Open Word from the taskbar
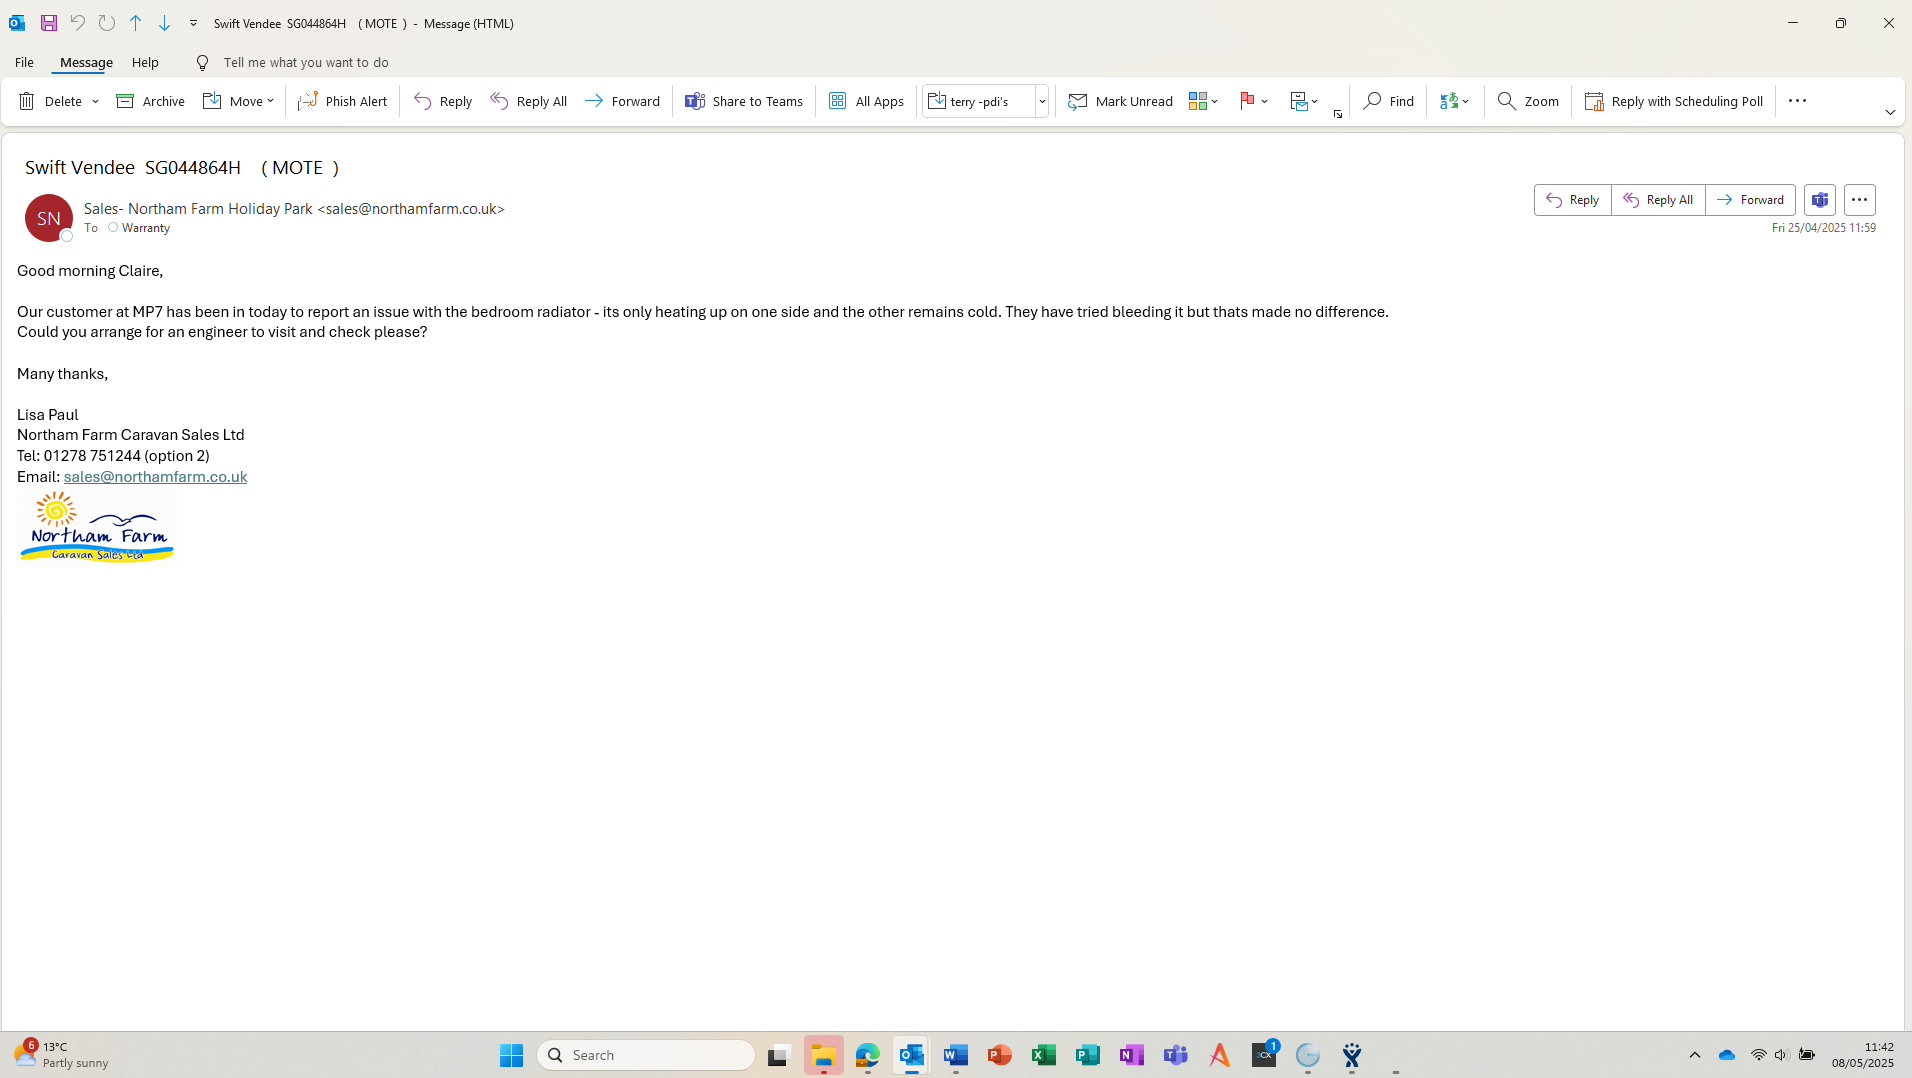 click(x=955, y=1055)
